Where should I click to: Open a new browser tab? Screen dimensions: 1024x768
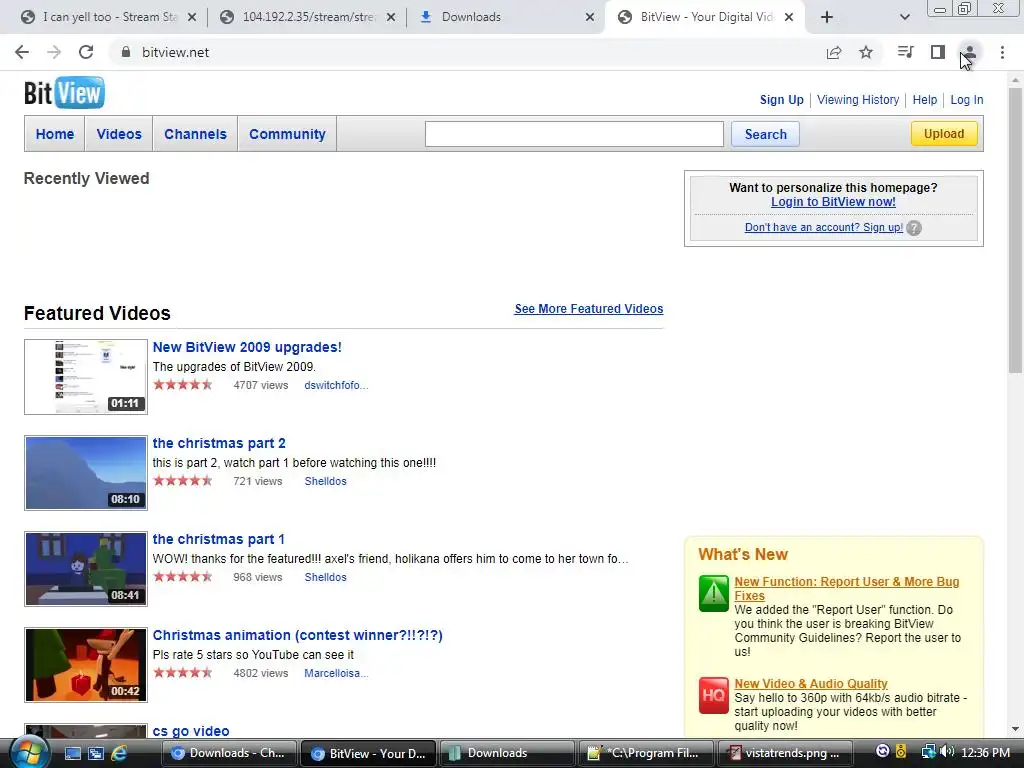click(x=827, y=17)
